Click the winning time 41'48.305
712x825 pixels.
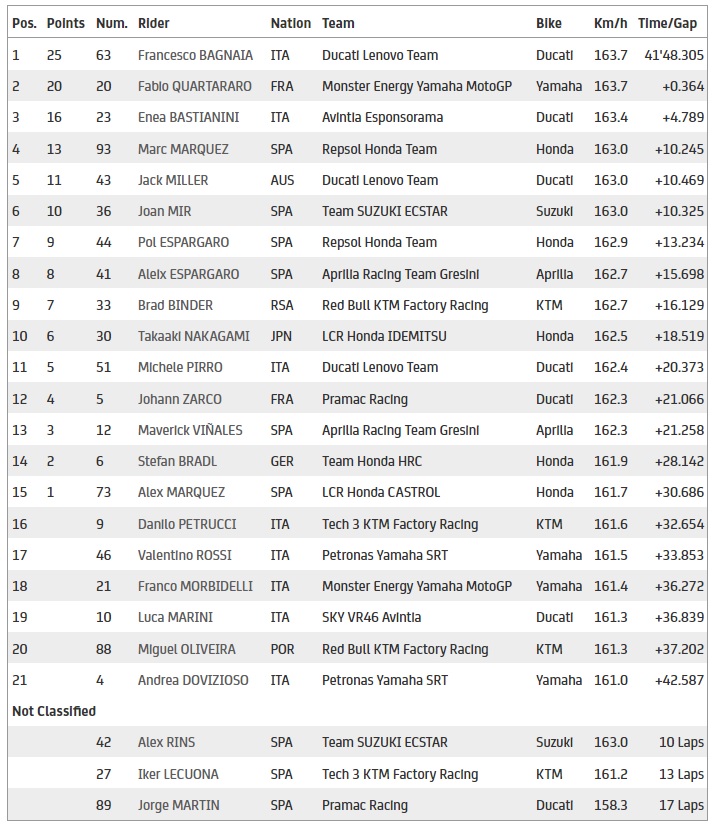coord(670,55)
